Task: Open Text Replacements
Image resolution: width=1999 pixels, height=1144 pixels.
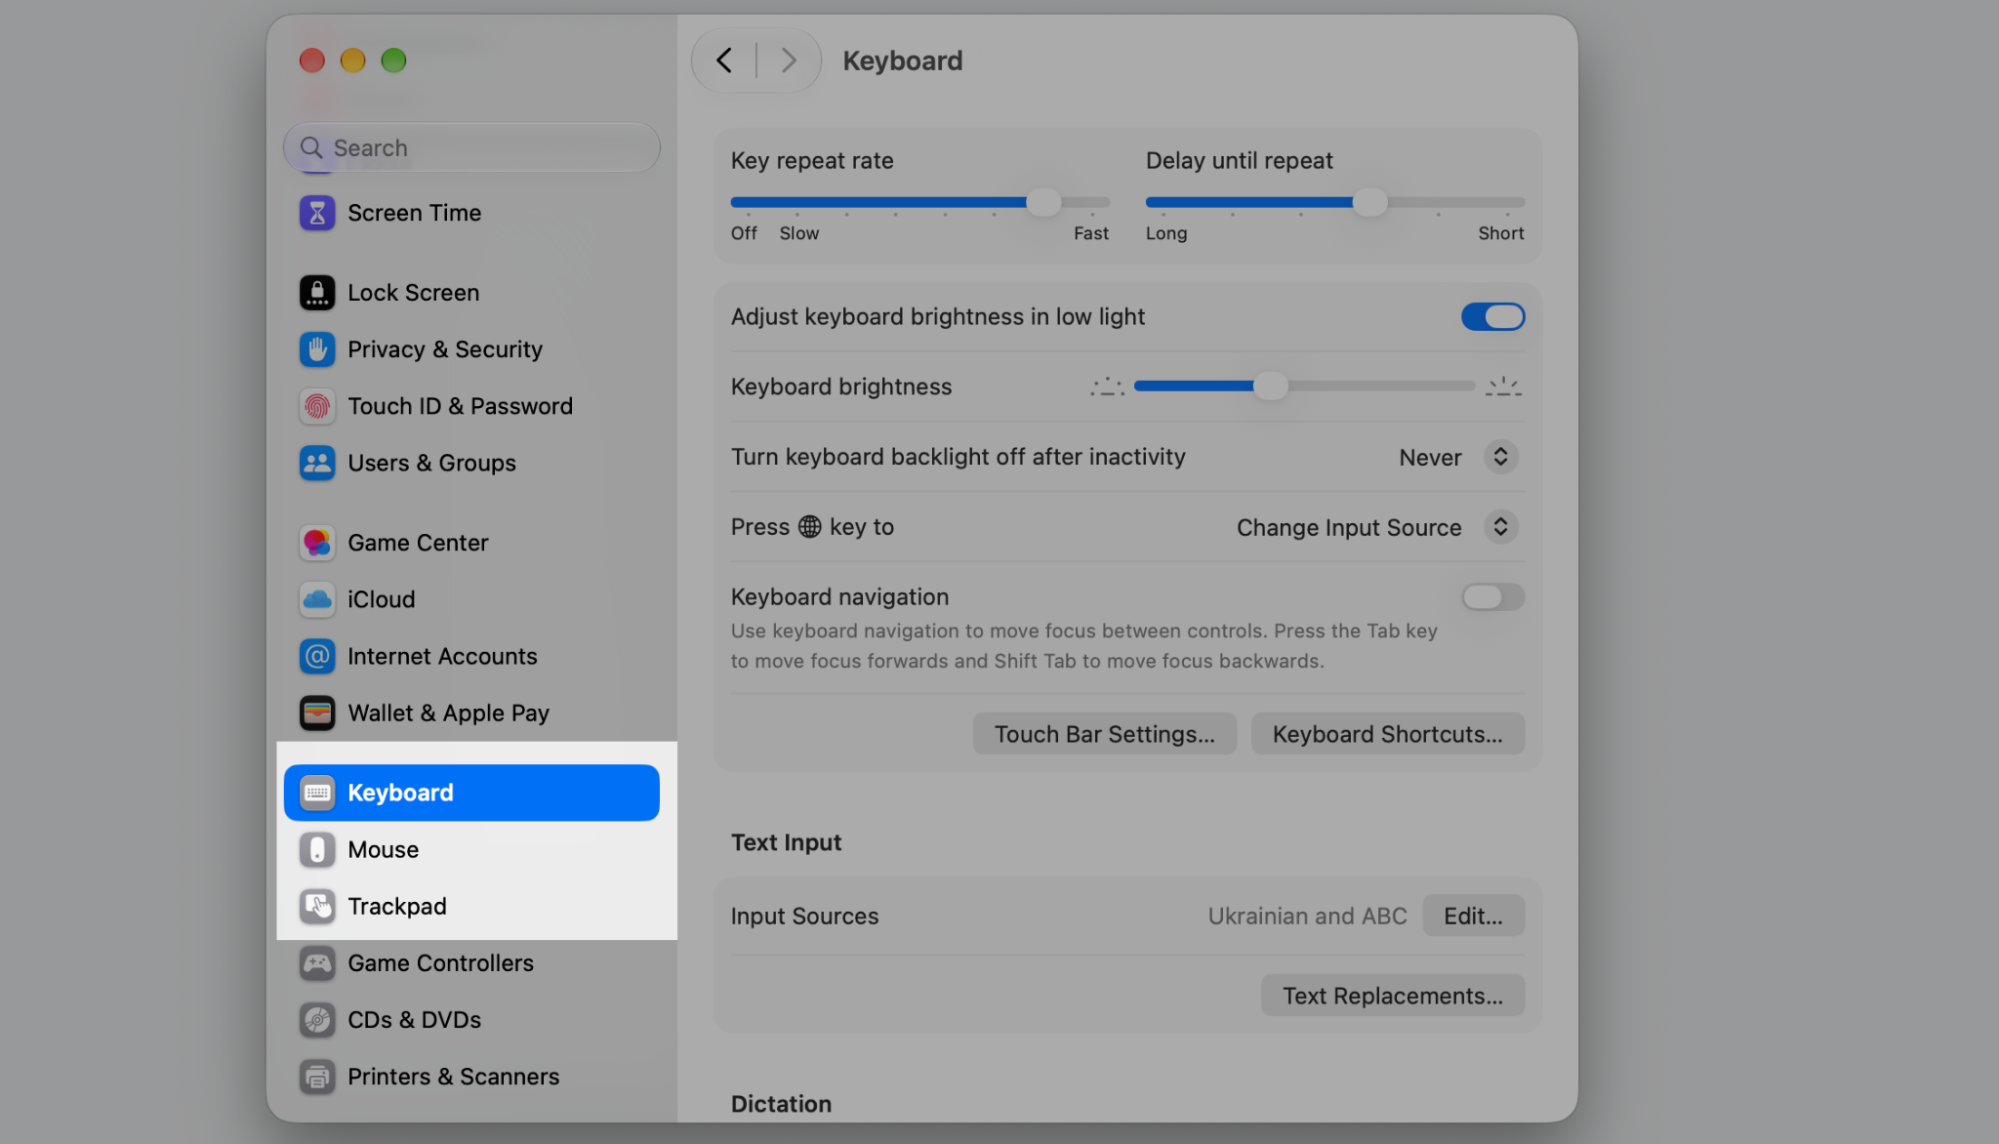Action: tap(1392, 996)
